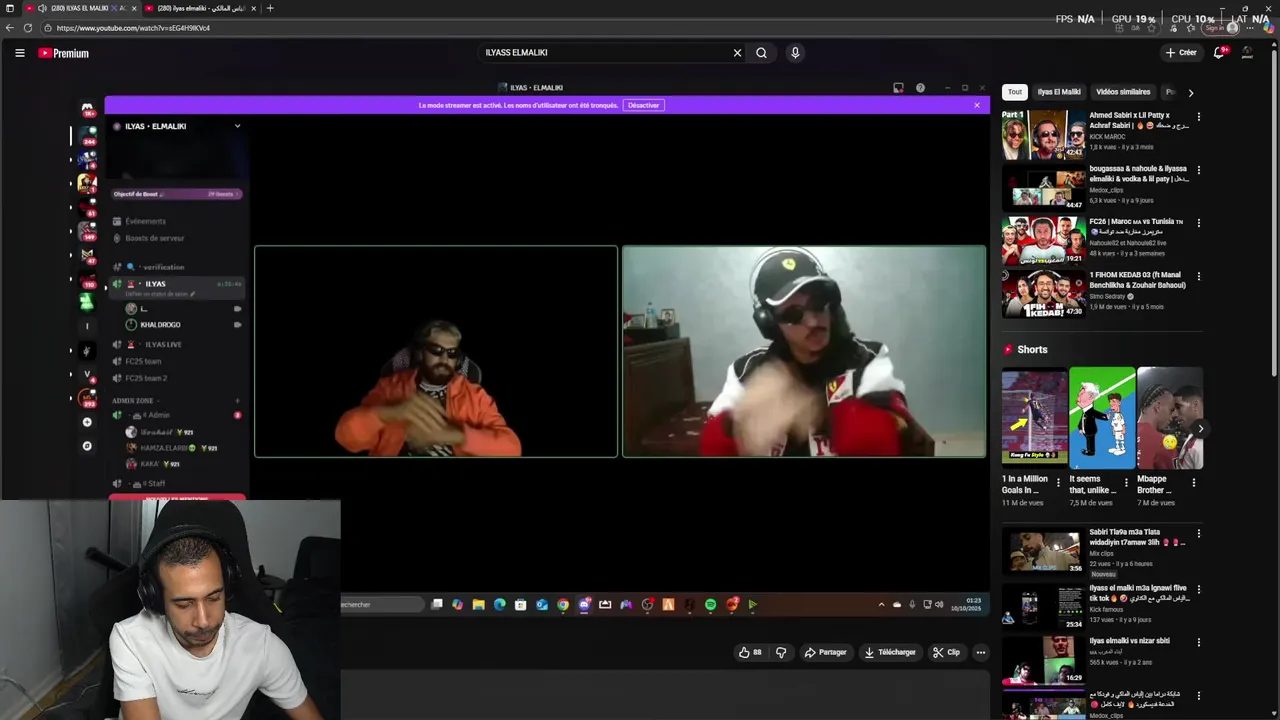Select the 'Ilyas El Maliki' filter chip
This screenshot has width=1280, height=720.
tap(1059, 92)
